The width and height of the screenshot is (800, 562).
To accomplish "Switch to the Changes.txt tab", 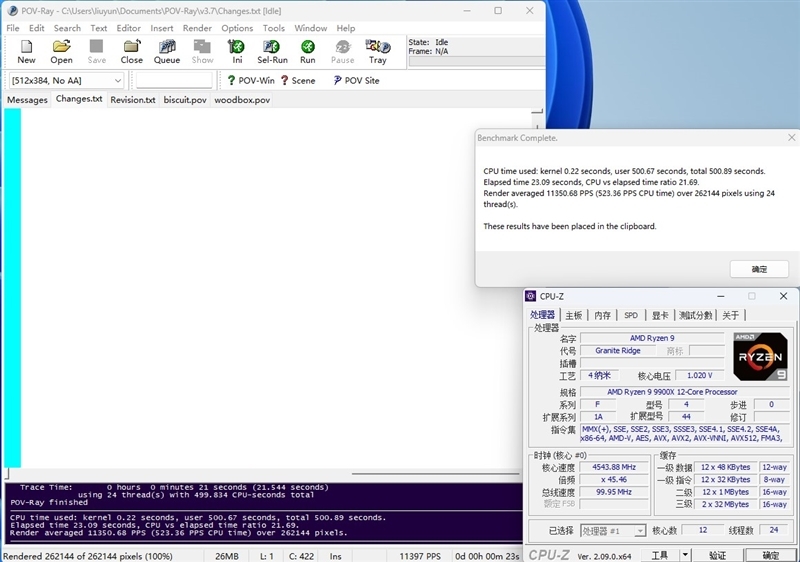I will coord(79,99).
